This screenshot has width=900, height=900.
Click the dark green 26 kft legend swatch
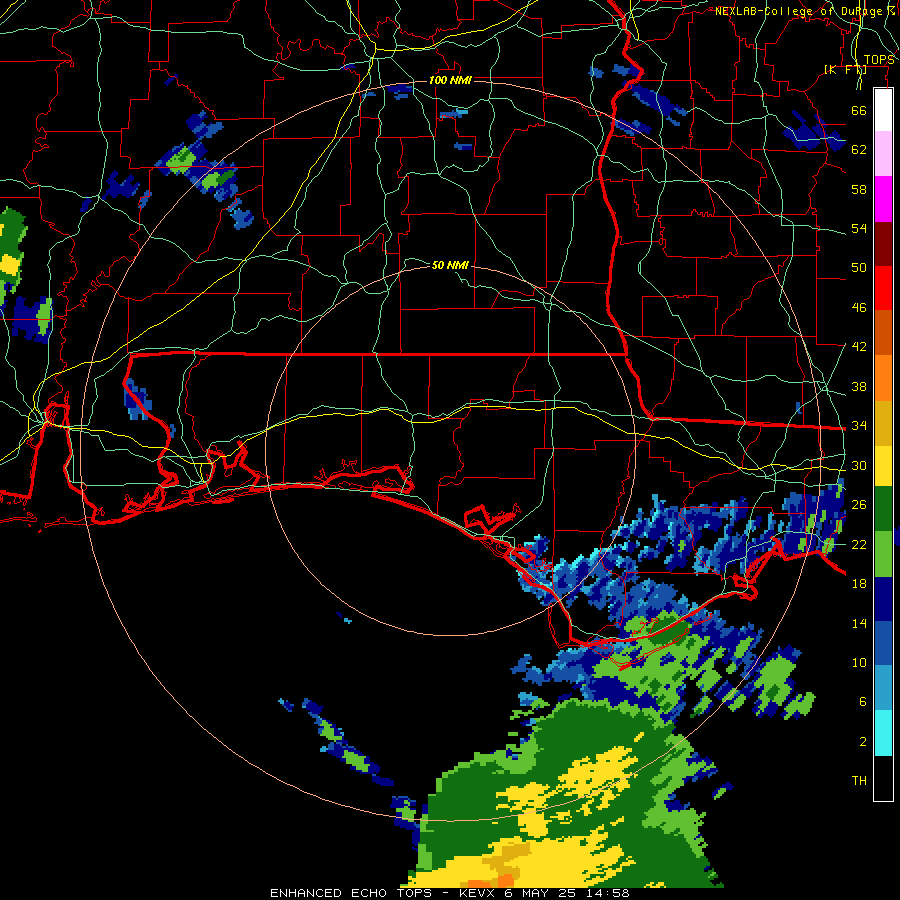point(883,509)
